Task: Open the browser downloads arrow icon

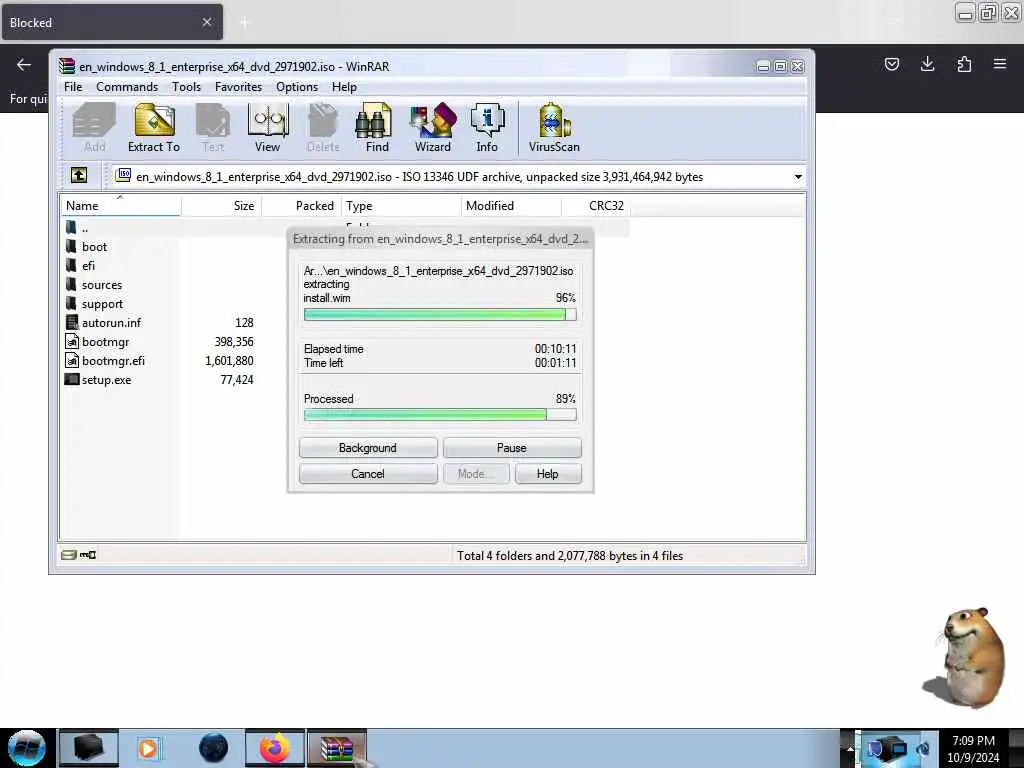Action: point(927,64)
